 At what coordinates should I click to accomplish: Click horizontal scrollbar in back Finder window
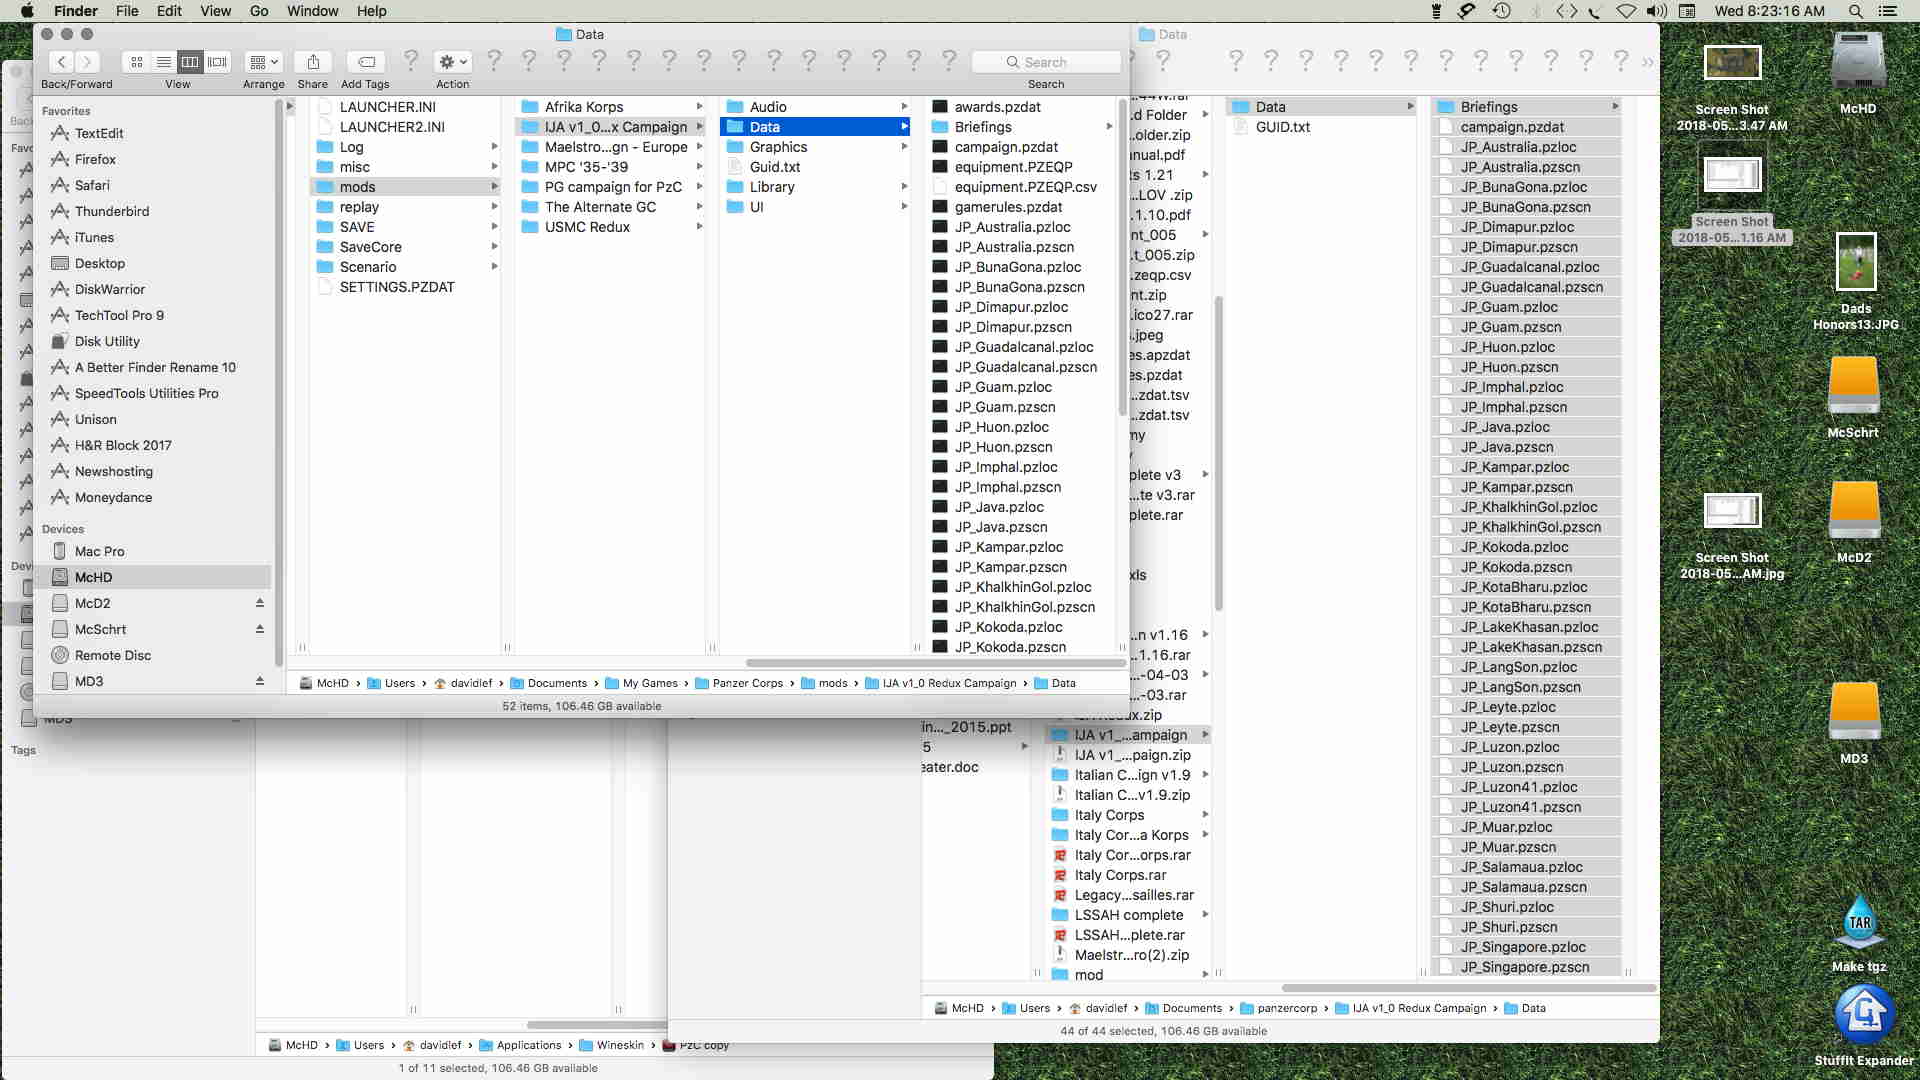1467,988
